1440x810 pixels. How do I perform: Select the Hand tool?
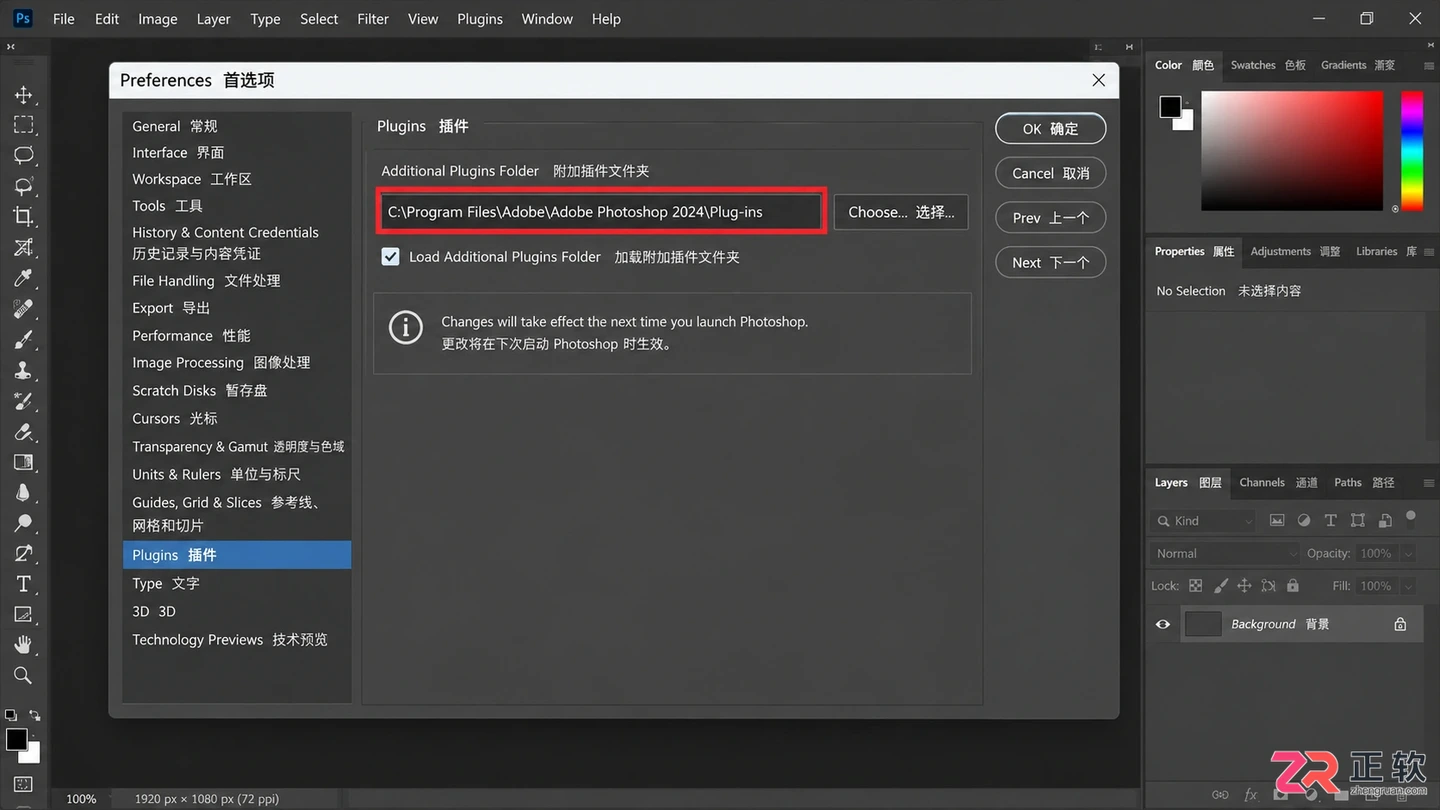[x=23, y=645]
